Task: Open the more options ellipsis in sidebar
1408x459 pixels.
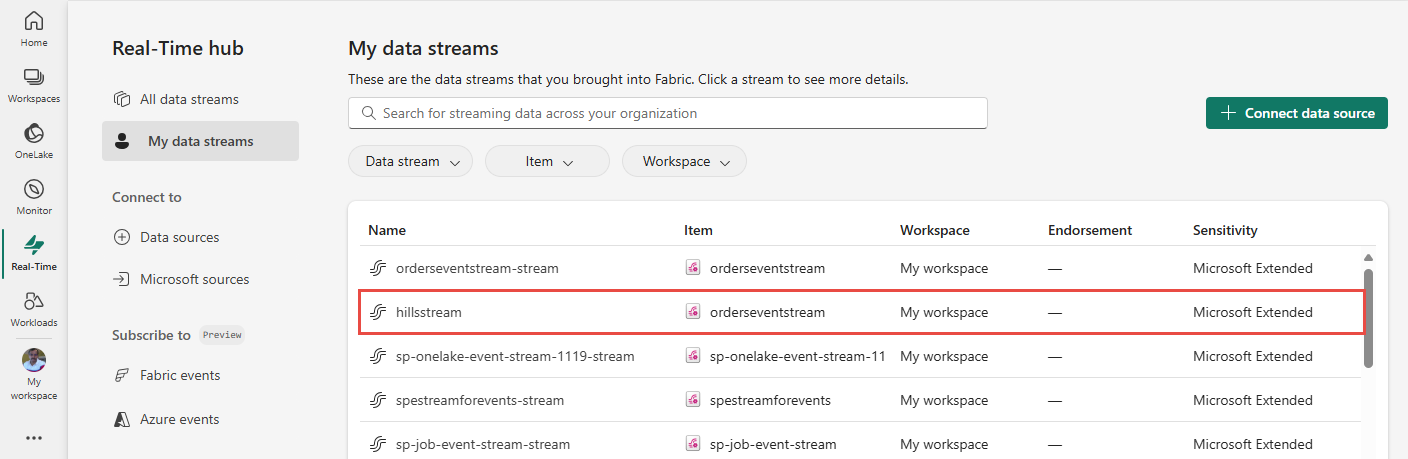Action: [34, 437]
